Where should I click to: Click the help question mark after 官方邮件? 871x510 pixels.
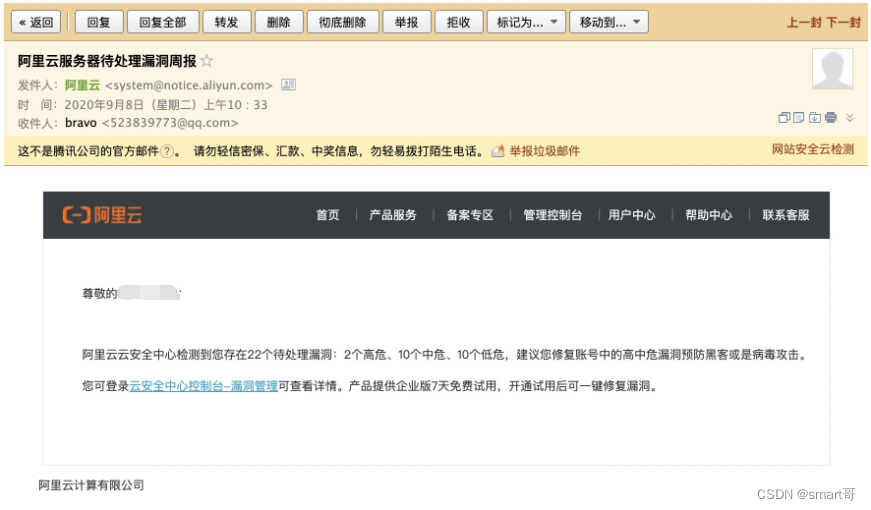pos(166,151)
